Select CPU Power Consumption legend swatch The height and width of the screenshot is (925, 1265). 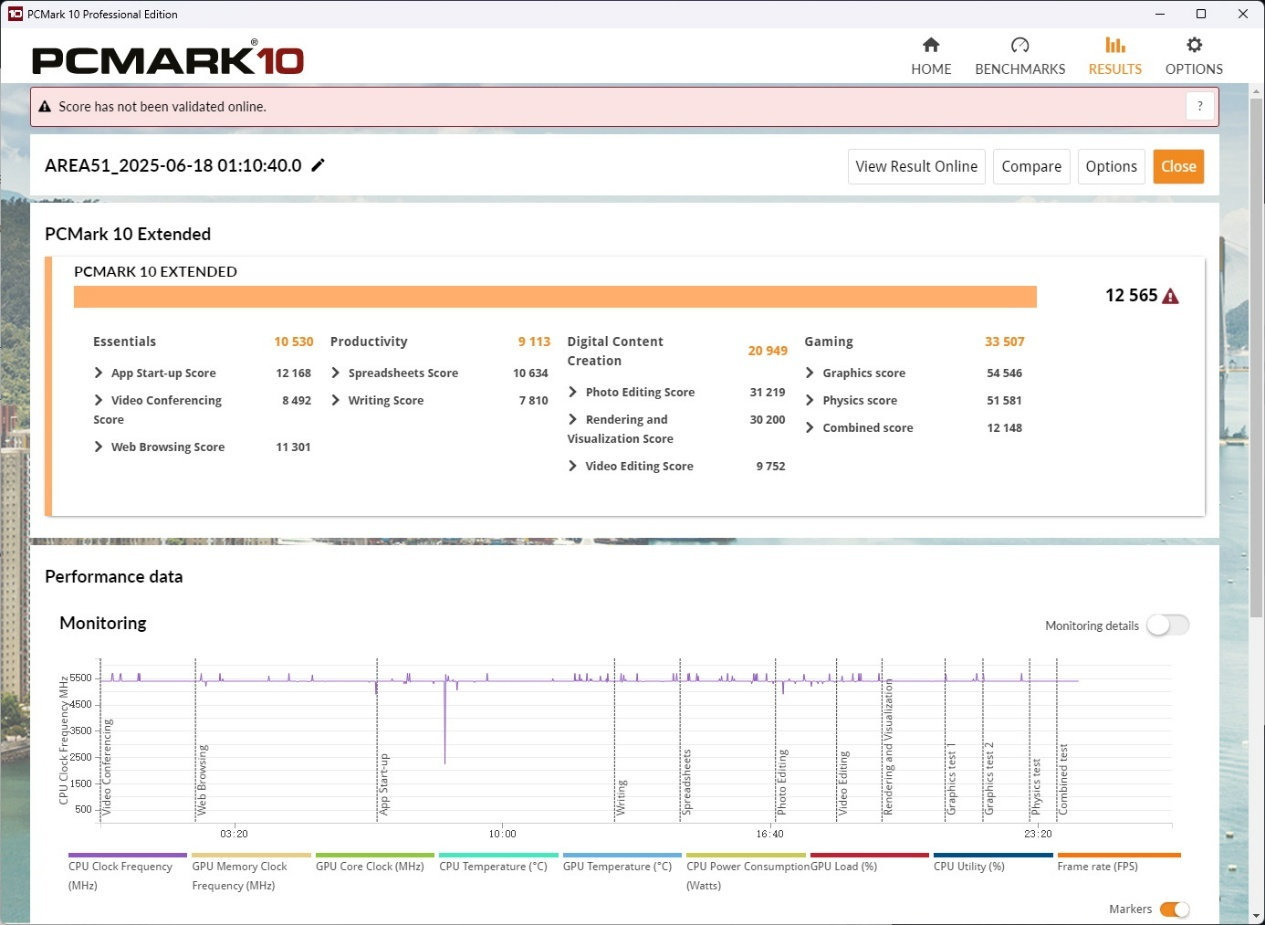(x=746, y=855)
